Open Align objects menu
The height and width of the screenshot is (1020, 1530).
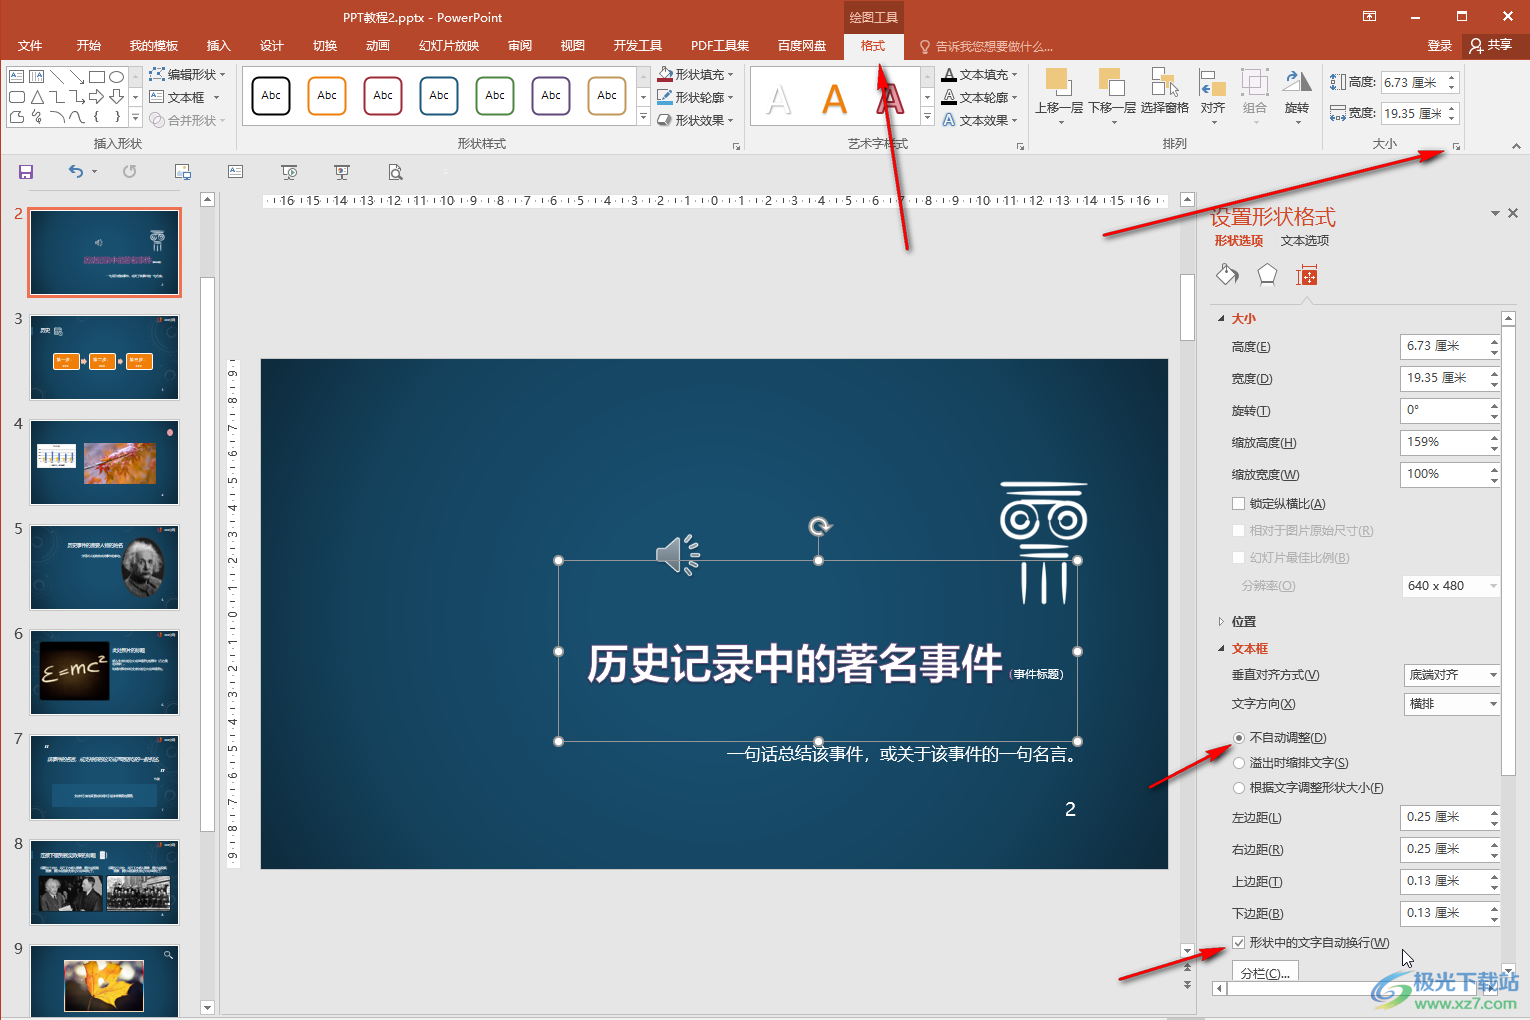[x=1213, y=96]
